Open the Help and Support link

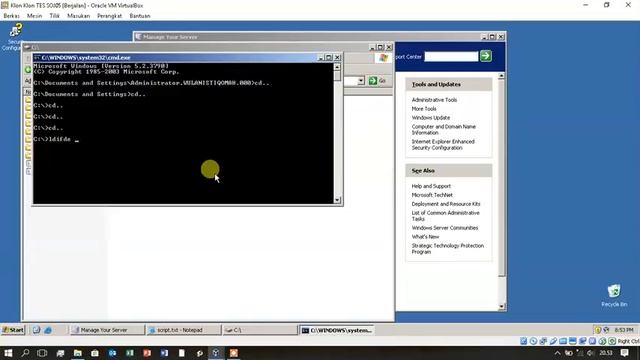coord(431,186)
